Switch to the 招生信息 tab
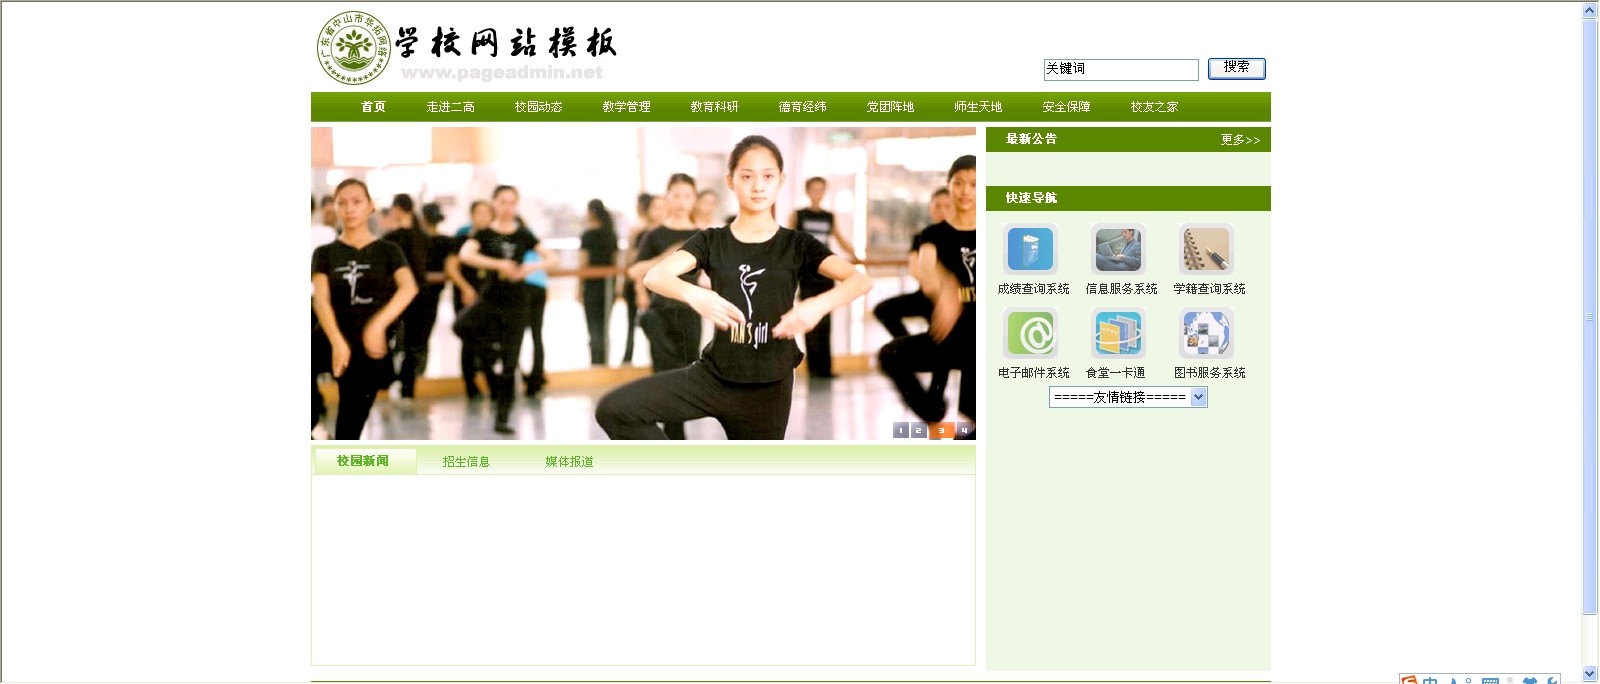The height and width of the screenshot is (684, 1600). pos(466,462)
